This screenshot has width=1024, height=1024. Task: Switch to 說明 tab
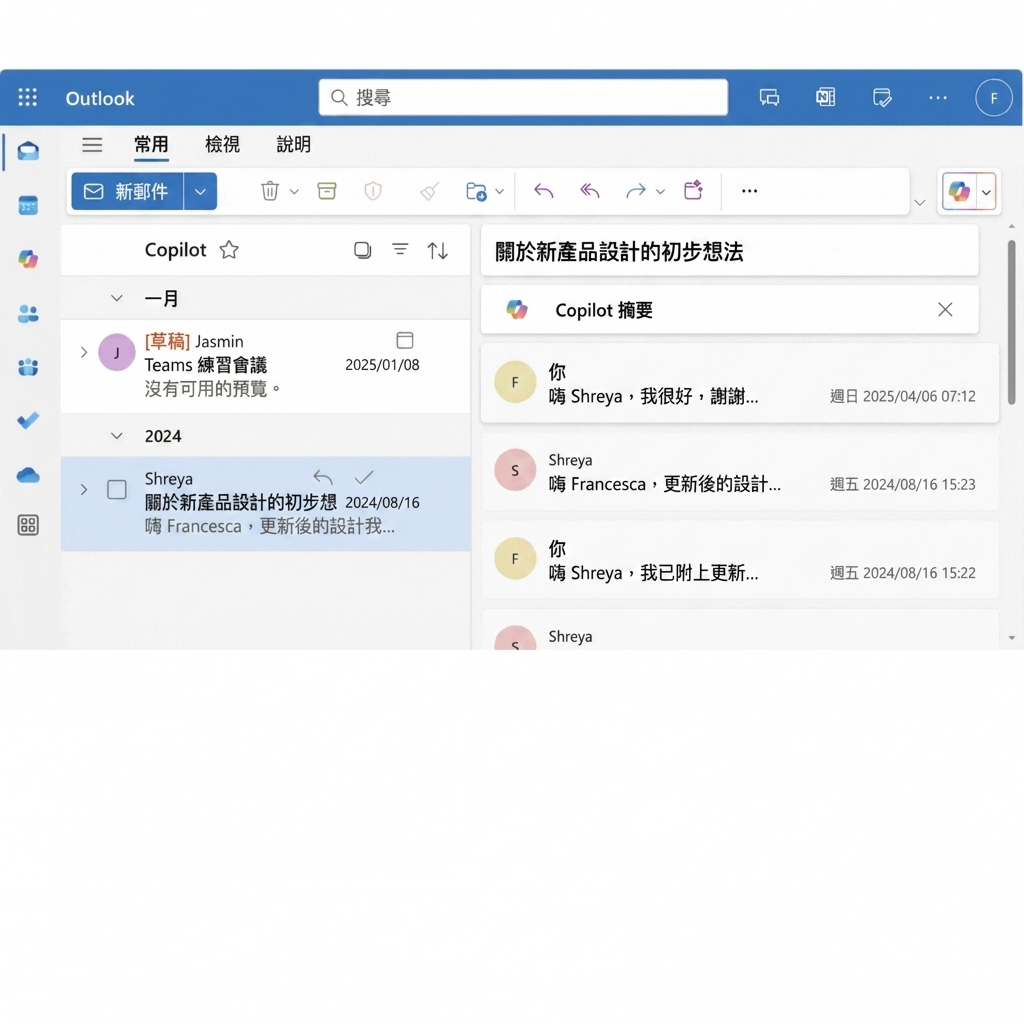pos(293,144)
